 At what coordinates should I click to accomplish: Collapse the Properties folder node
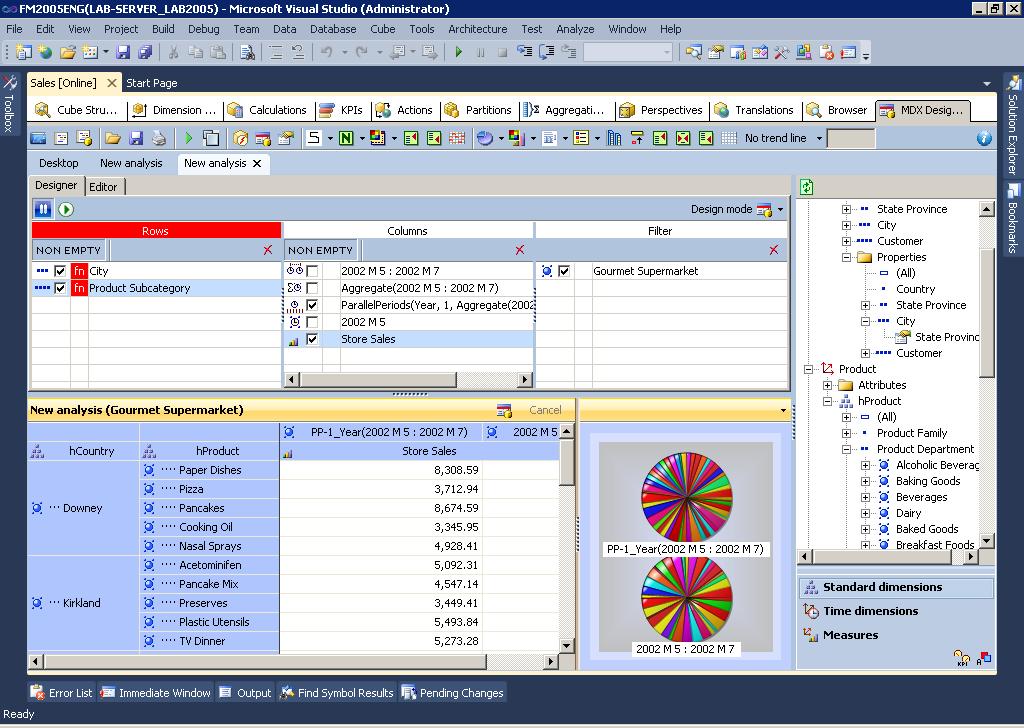pyautogui.click(x=846, y=257)
